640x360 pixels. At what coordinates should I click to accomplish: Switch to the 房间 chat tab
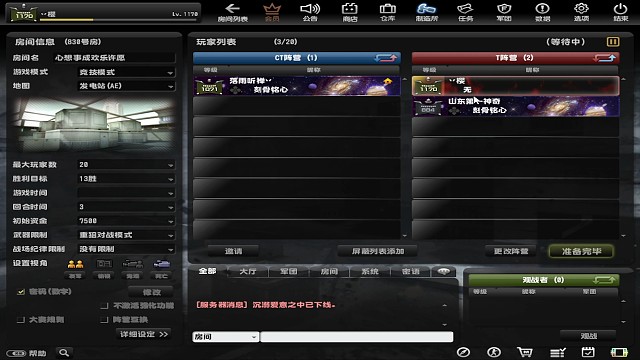(329, 271)
